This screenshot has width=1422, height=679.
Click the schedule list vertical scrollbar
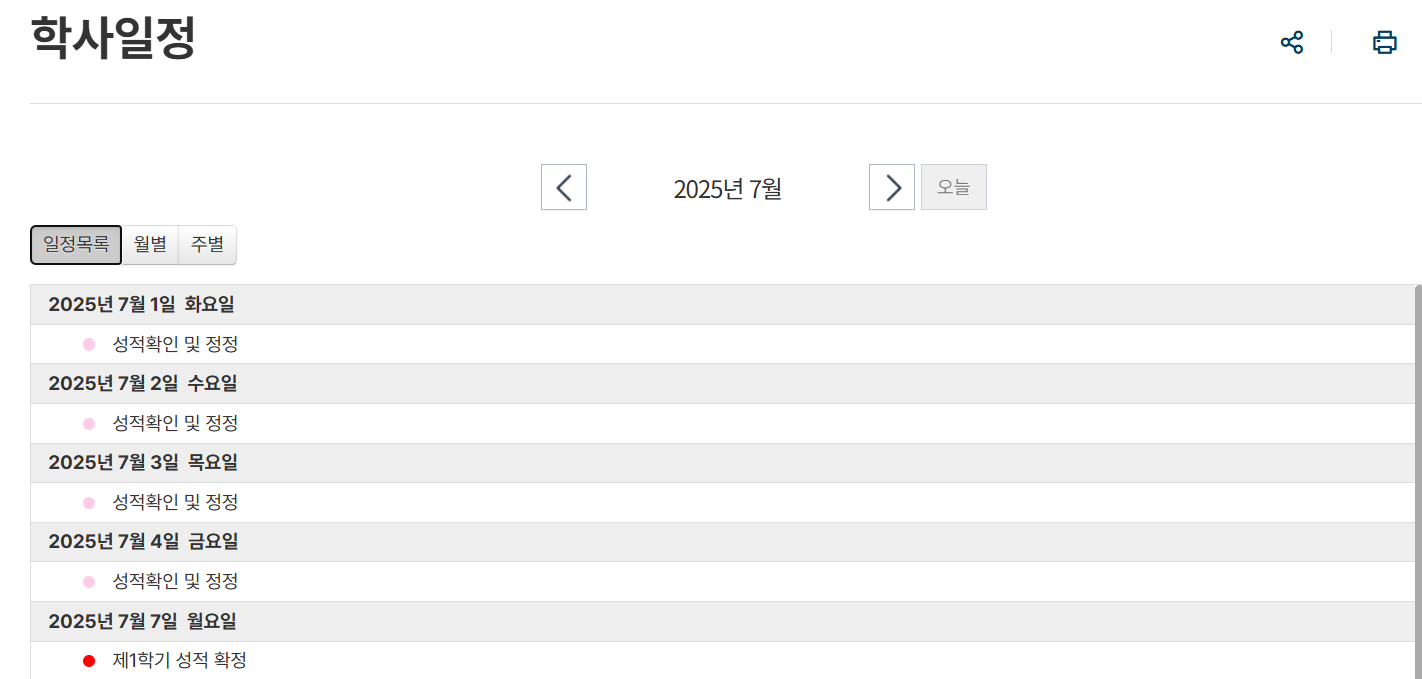[1417, 480]
